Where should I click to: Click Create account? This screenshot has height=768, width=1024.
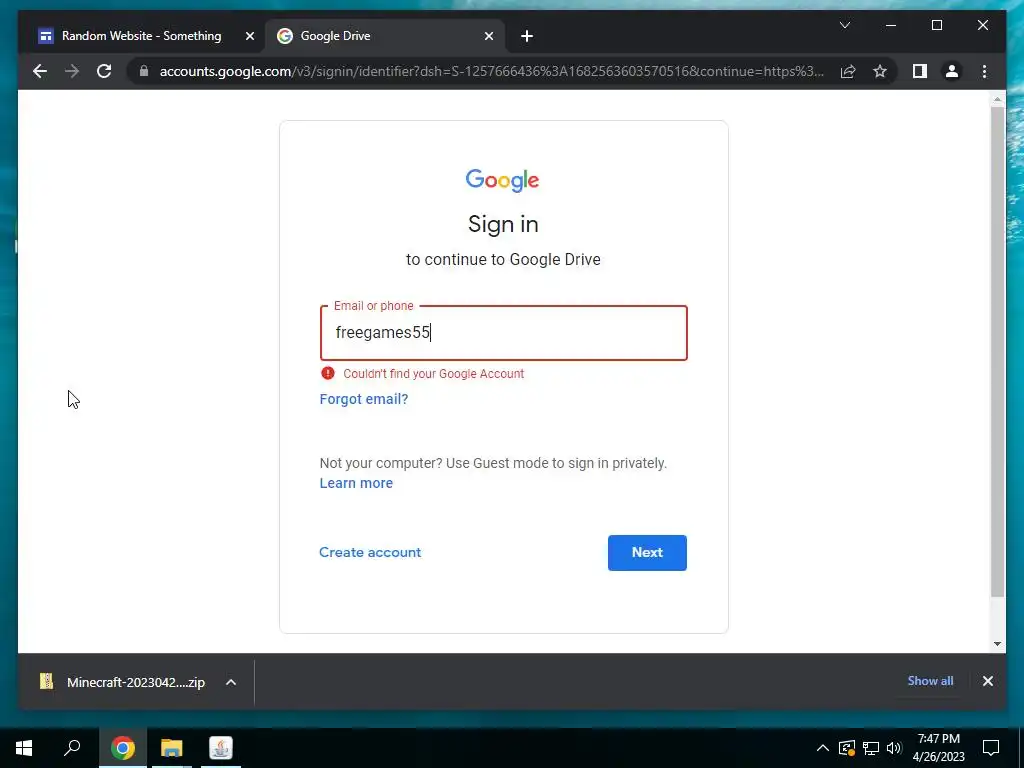click(x=370, y=552)
